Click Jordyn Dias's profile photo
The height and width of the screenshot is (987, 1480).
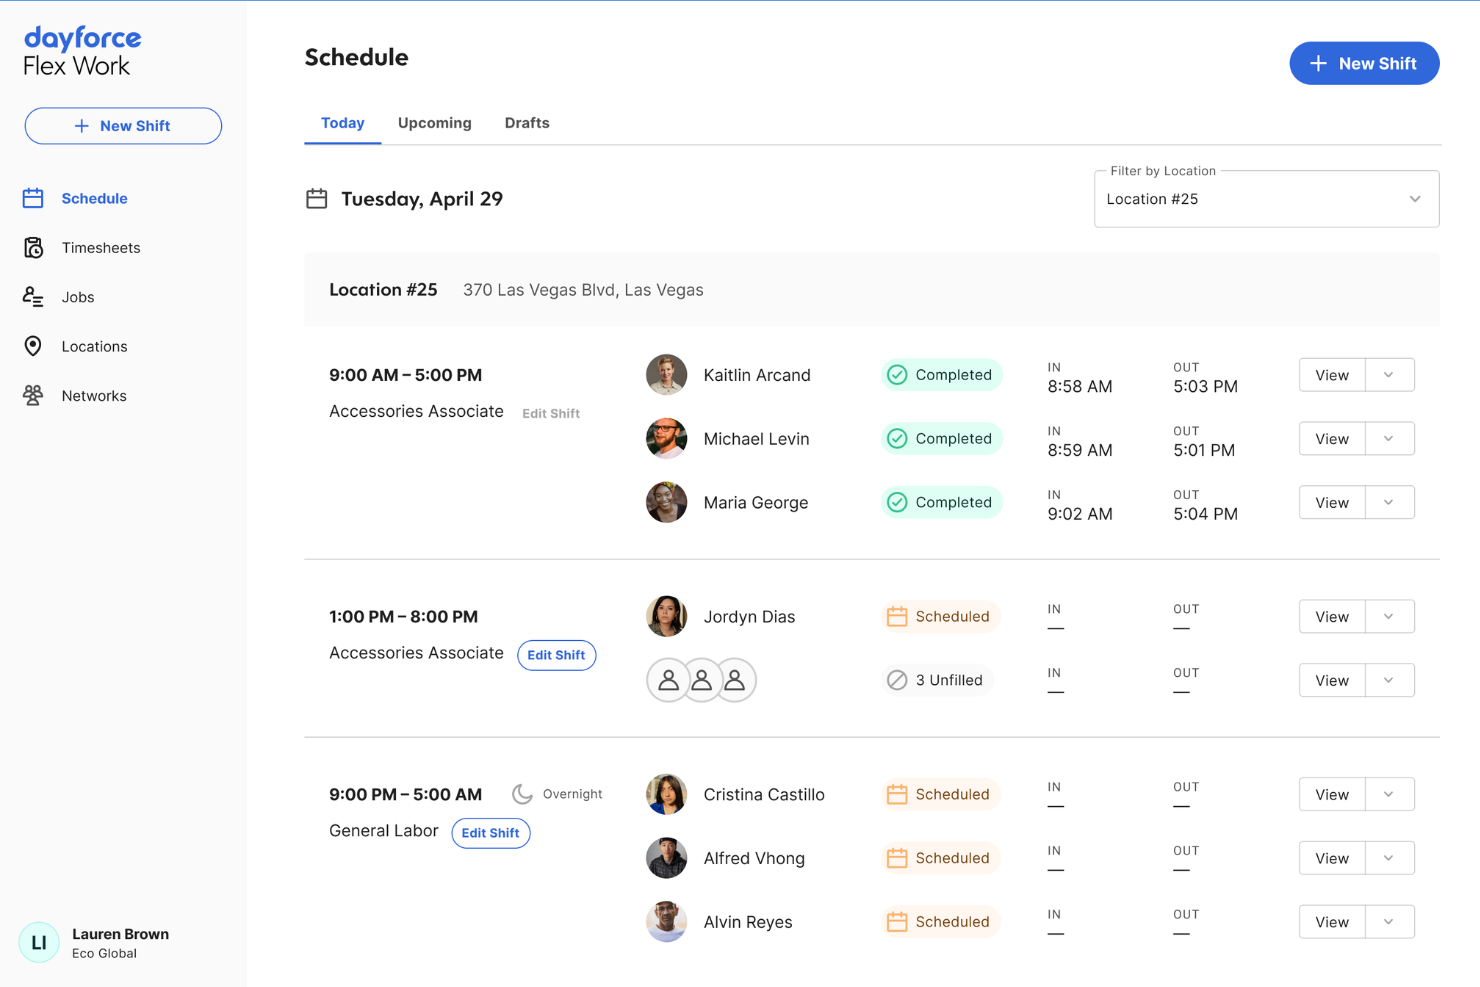point(667,616)
